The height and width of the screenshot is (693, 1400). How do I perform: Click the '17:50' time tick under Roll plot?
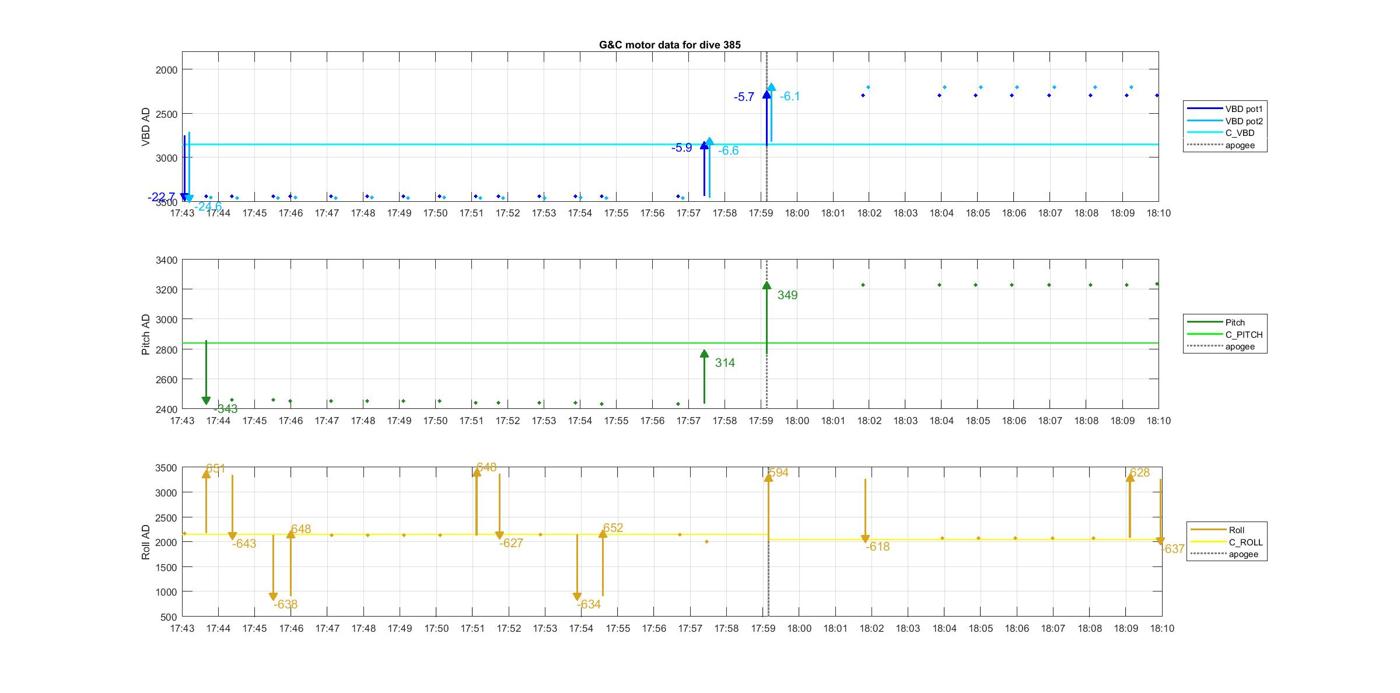coord(436,628)
